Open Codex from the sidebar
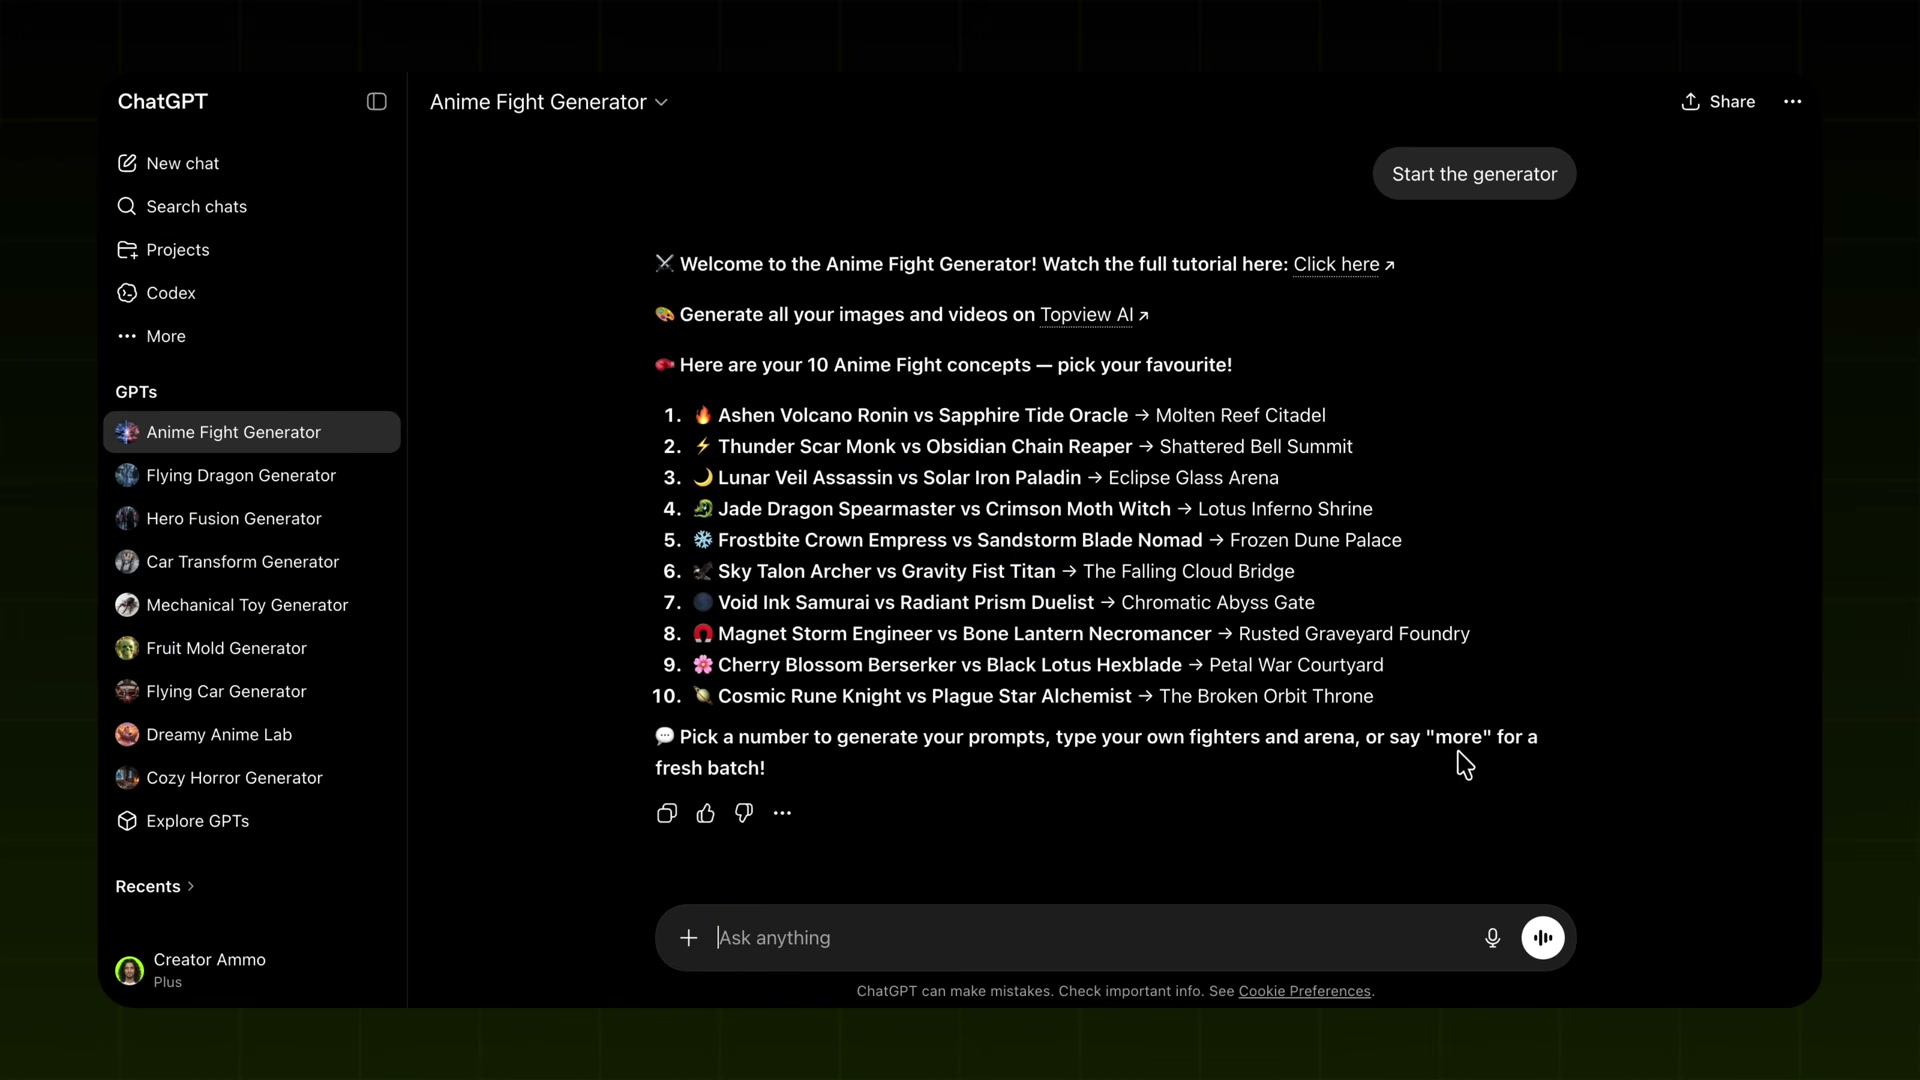1920x1080 pixels. (x=252, y=293)
